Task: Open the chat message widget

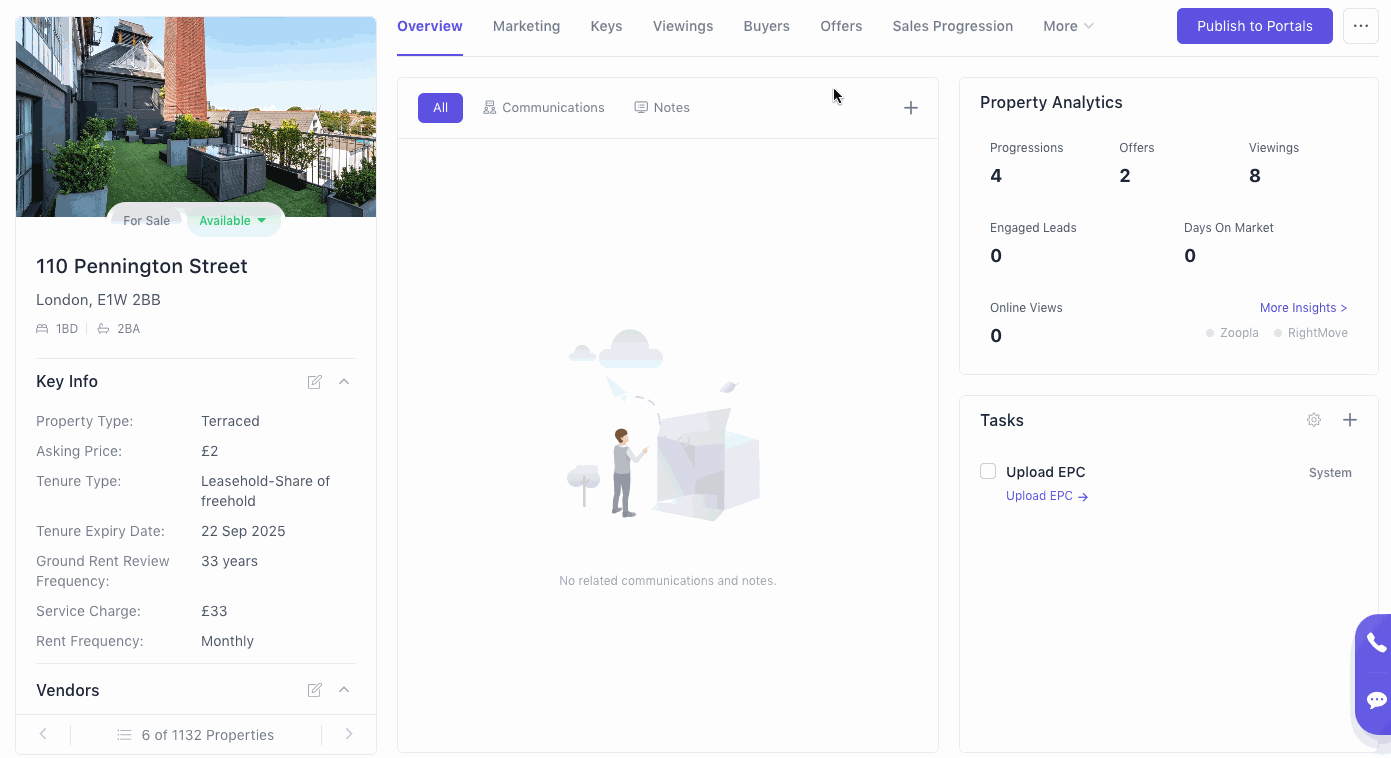Action: (x=1377, y=700)
